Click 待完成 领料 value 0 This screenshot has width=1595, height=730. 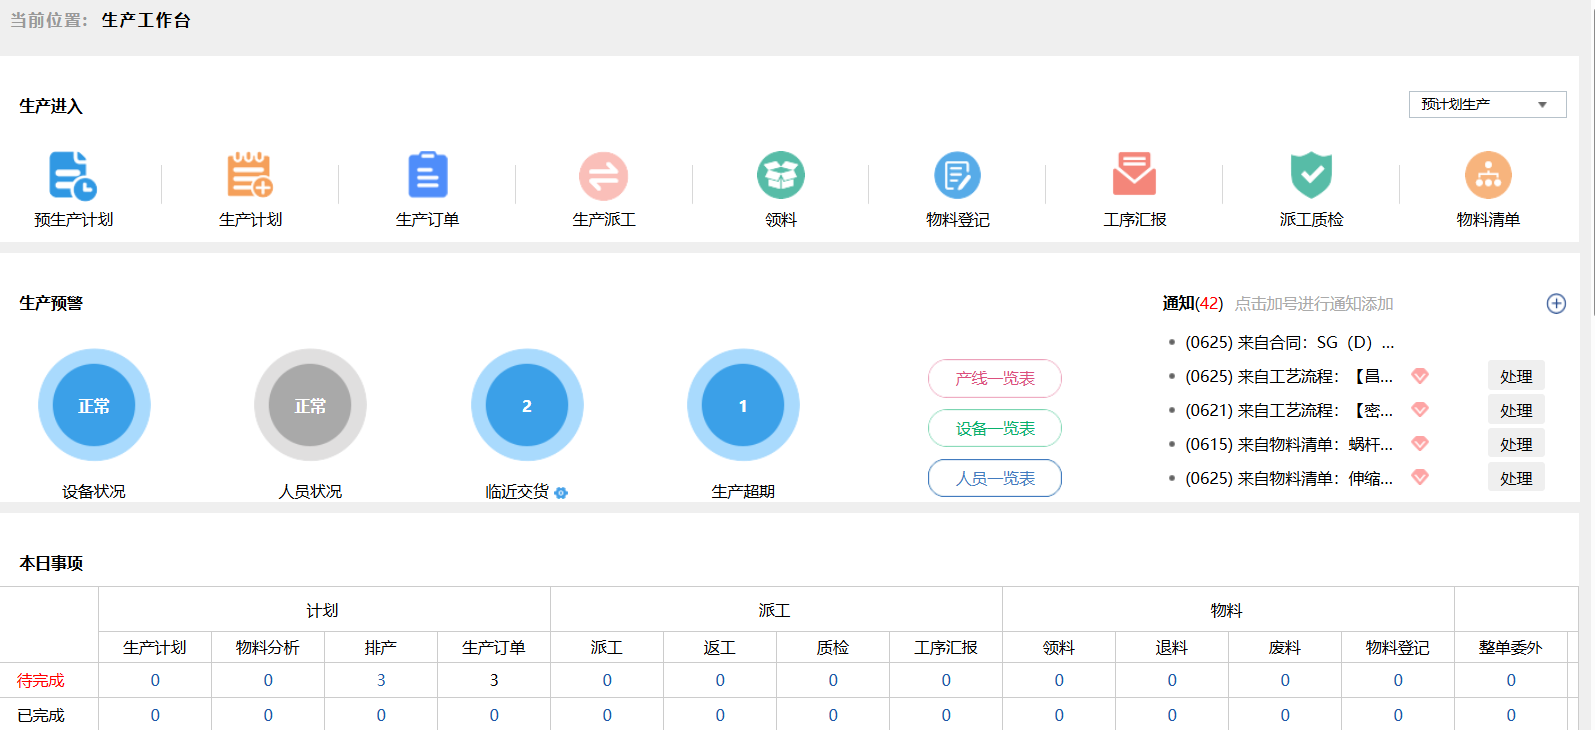pyautogui.click(x=1059, y=680)
